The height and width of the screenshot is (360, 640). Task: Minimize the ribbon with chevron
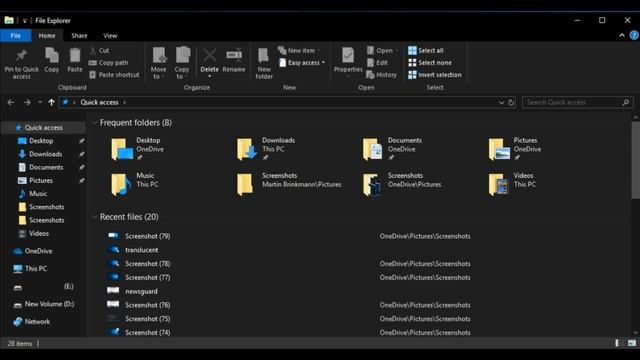622,36
